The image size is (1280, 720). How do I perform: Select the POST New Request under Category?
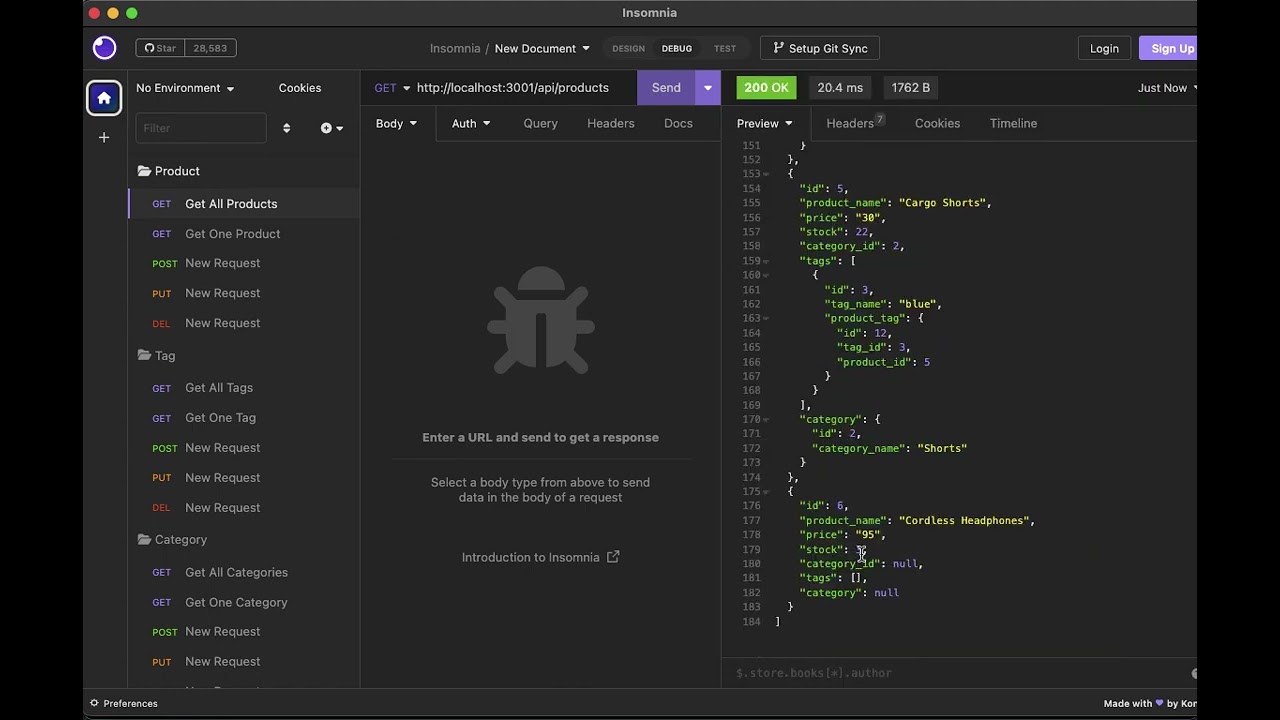[244, 632]
